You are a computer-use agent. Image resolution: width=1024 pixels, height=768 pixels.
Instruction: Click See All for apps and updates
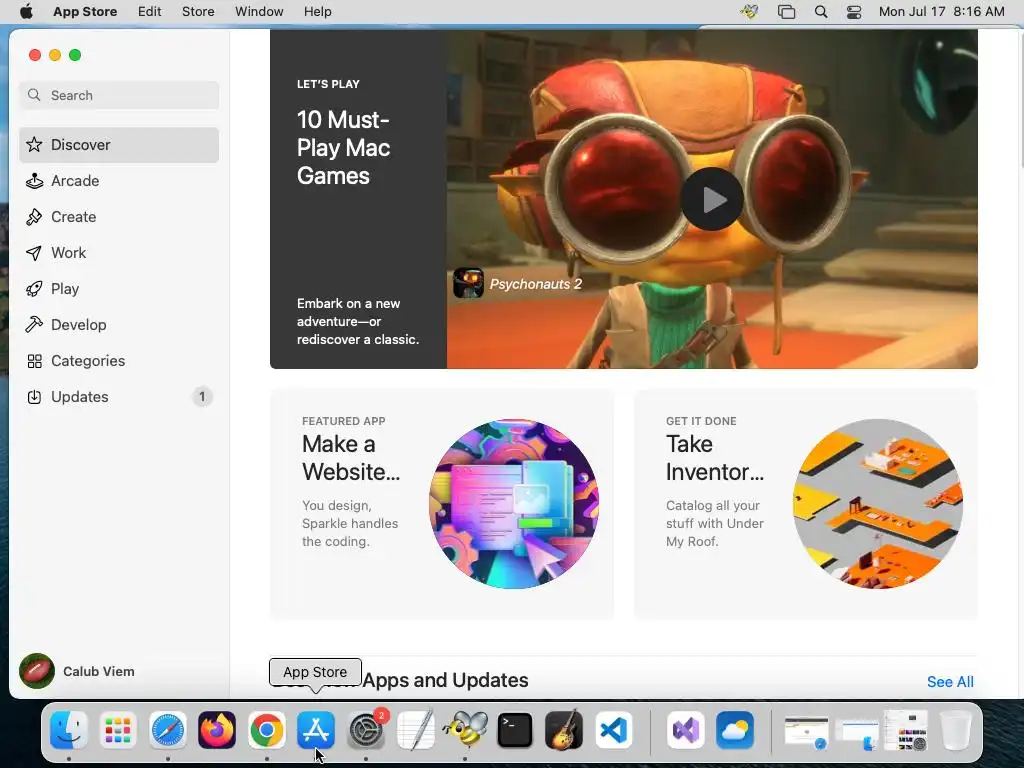[950, 682]
